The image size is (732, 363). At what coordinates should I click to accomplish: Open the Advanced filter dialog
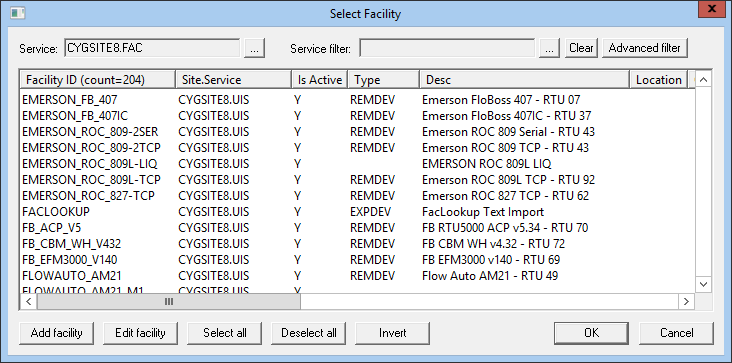[x=645, y=48]
